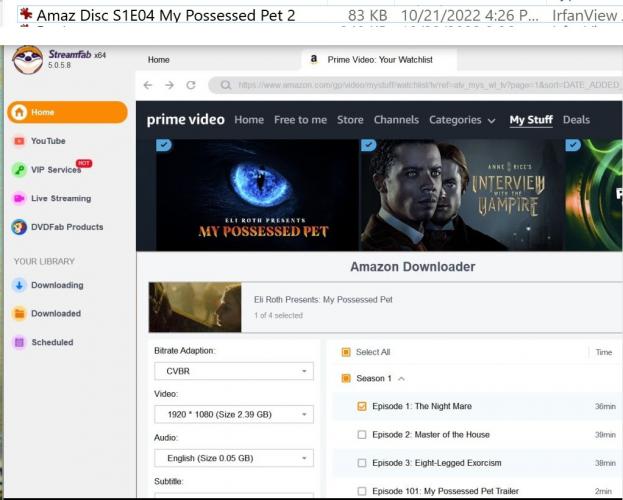Click the Amazon icon on watchlist tab
623x500 pixels.
(x=313, y=60)
